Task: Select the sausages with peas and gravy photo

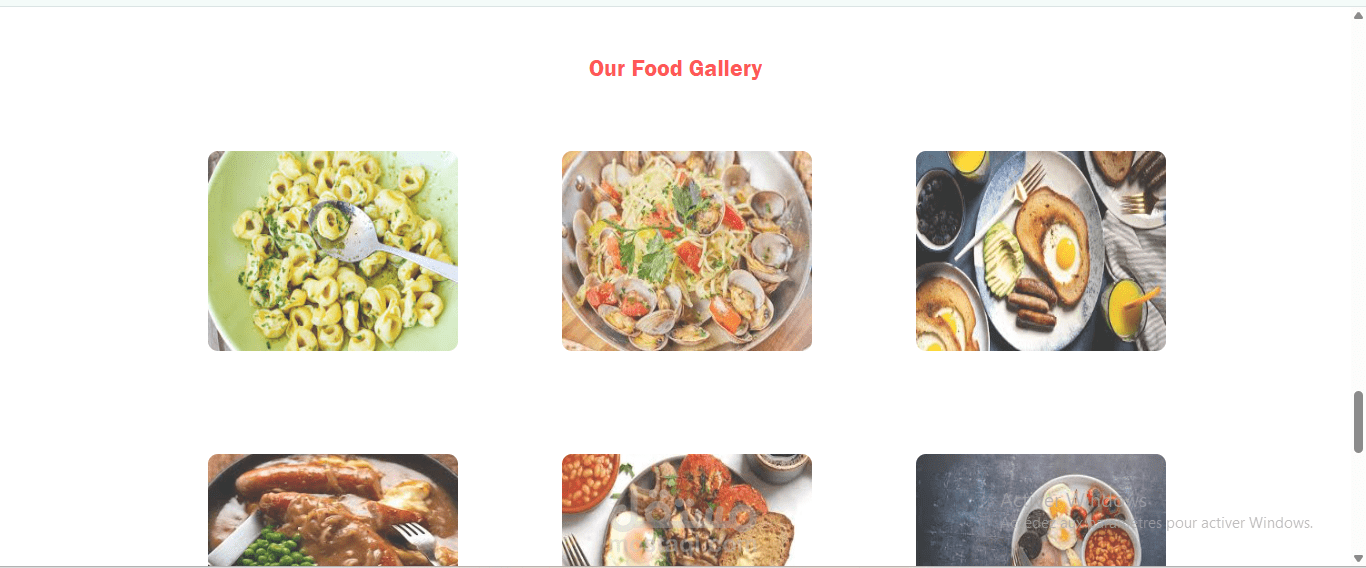Action: (333, 510)
